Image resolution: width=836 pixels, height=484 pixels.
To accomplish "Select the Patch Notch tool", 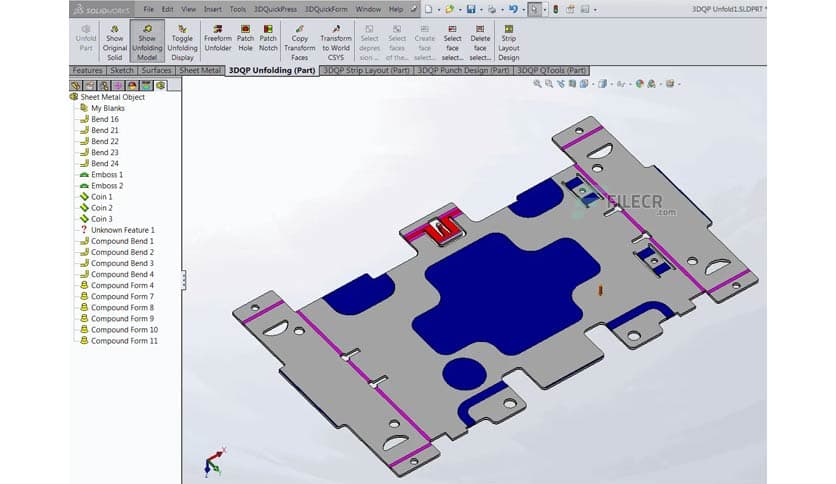I will pyautogui.click(x=268, y=38).
